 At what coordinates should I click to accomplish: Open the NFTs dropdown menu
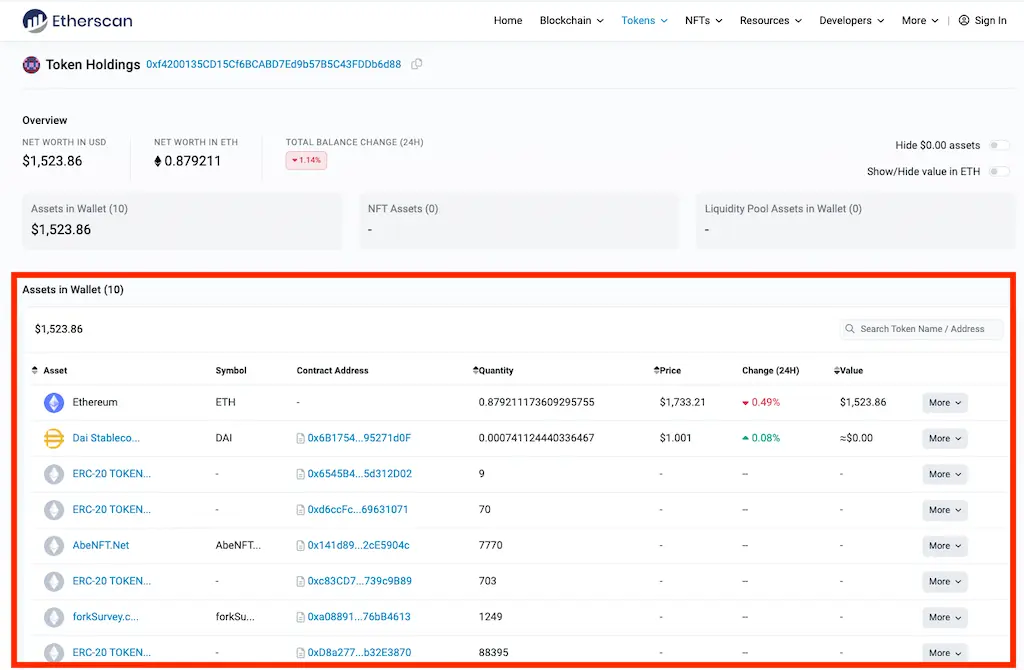704,20
